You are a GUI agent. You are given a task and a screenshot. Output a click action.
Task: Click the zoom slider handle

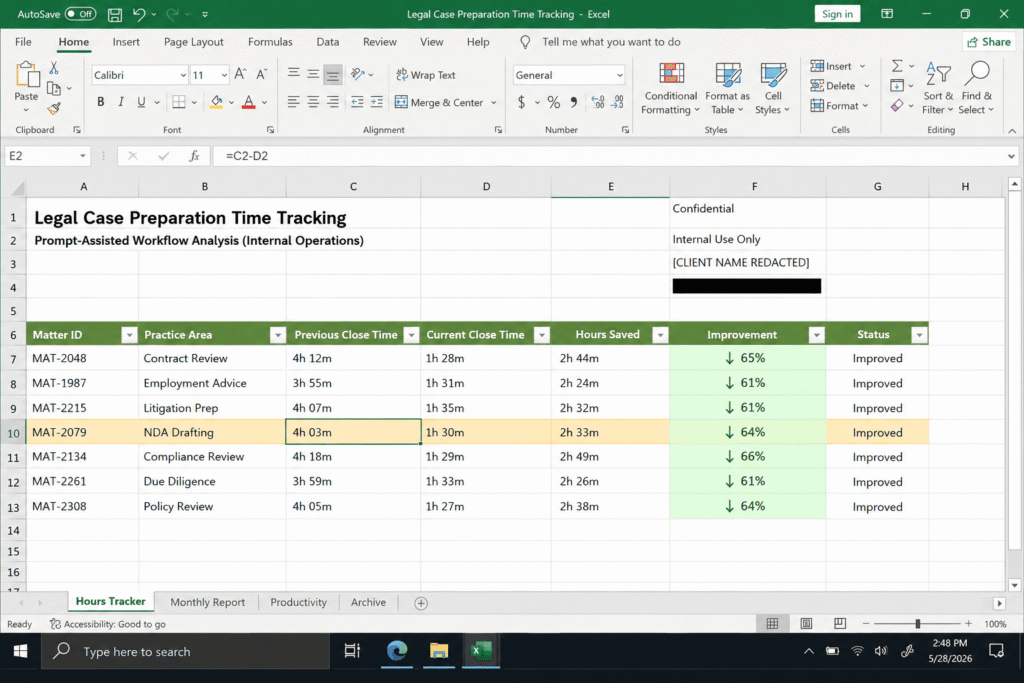[918, 624]
